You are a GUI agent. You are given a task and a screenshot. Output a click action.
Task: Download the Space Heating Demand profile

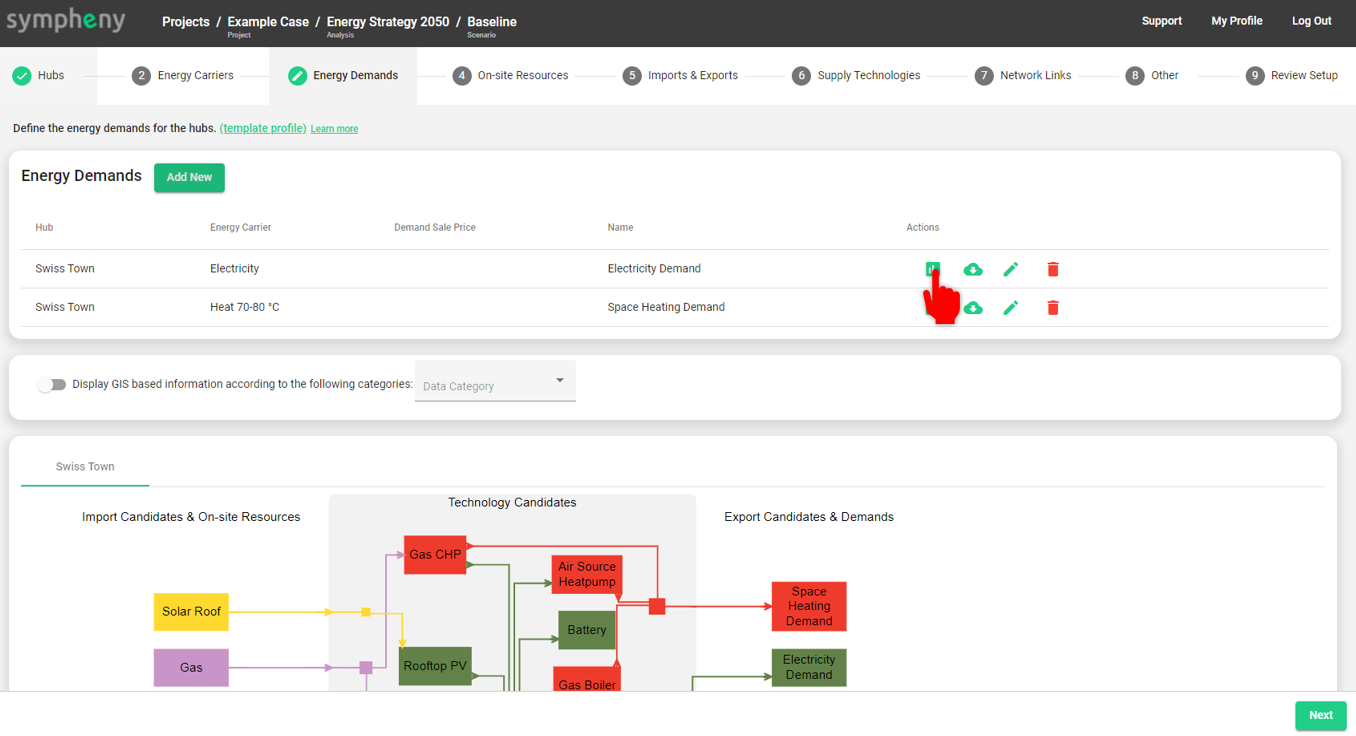click(974, 308)
